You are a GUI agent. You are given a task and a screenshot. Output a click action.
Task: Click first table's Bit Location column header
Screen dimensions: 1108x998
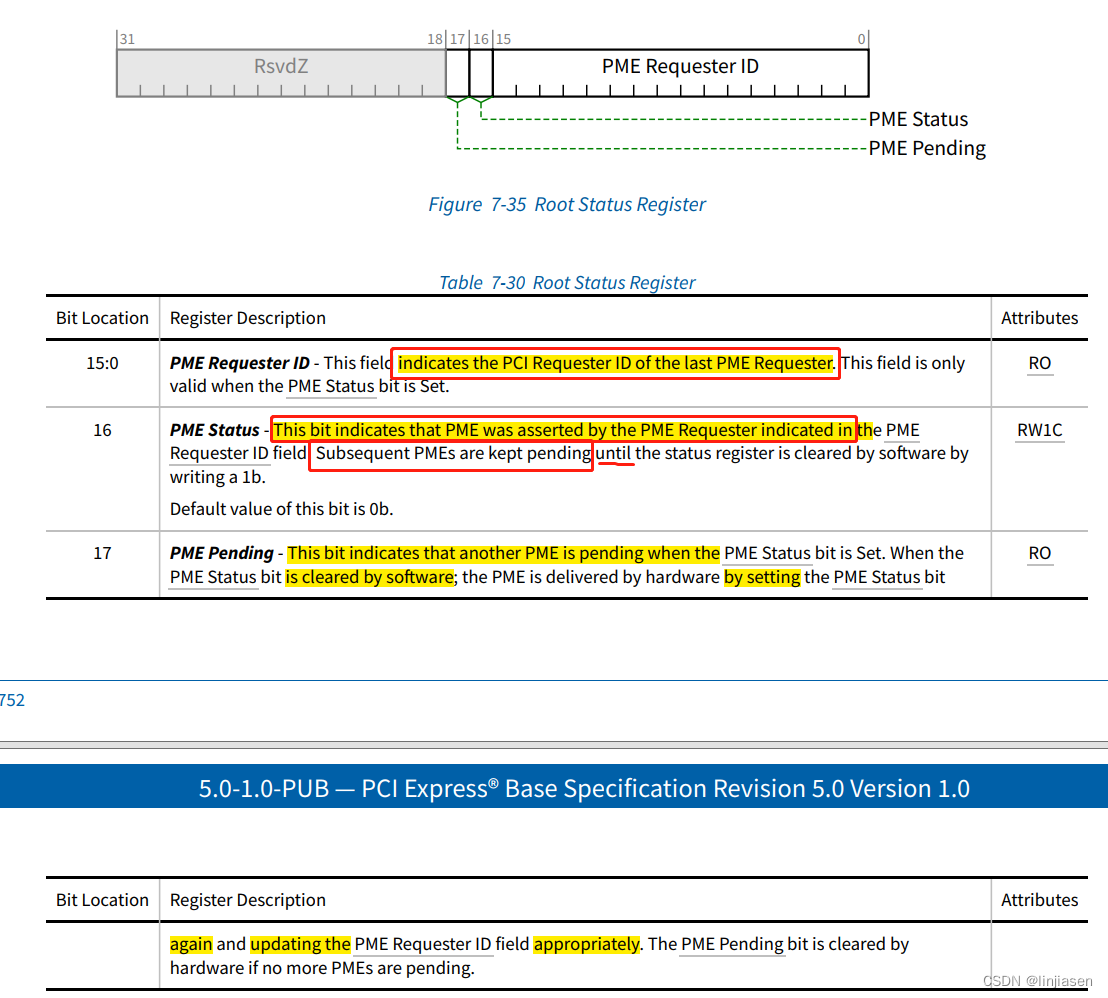point(102,319)
